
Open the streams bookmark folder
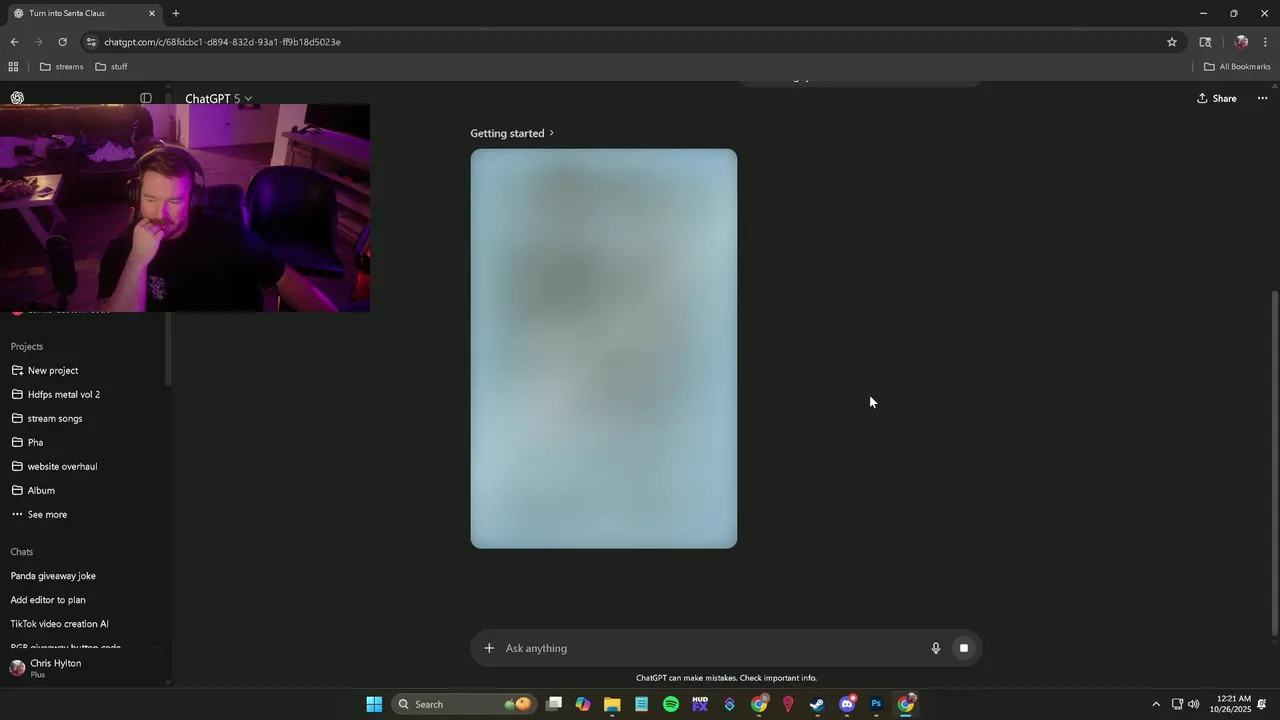(61, 67)
